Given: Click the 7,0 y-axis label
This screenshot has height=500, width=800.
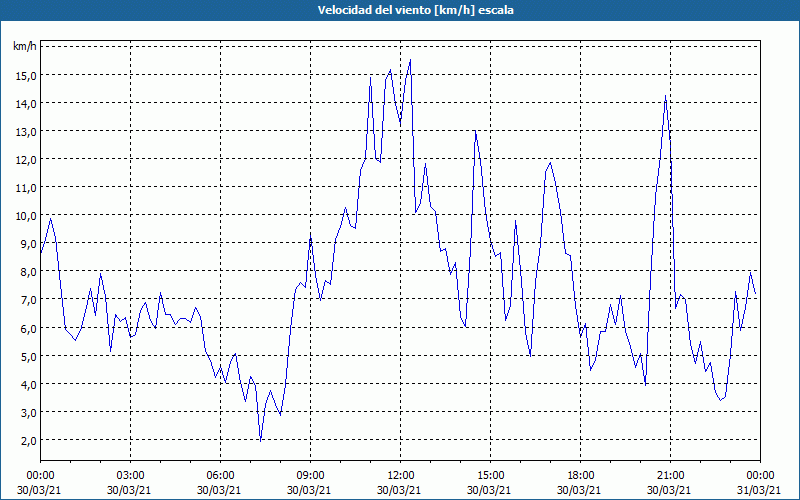Looking at the screenshot, I should coord(28,300).
